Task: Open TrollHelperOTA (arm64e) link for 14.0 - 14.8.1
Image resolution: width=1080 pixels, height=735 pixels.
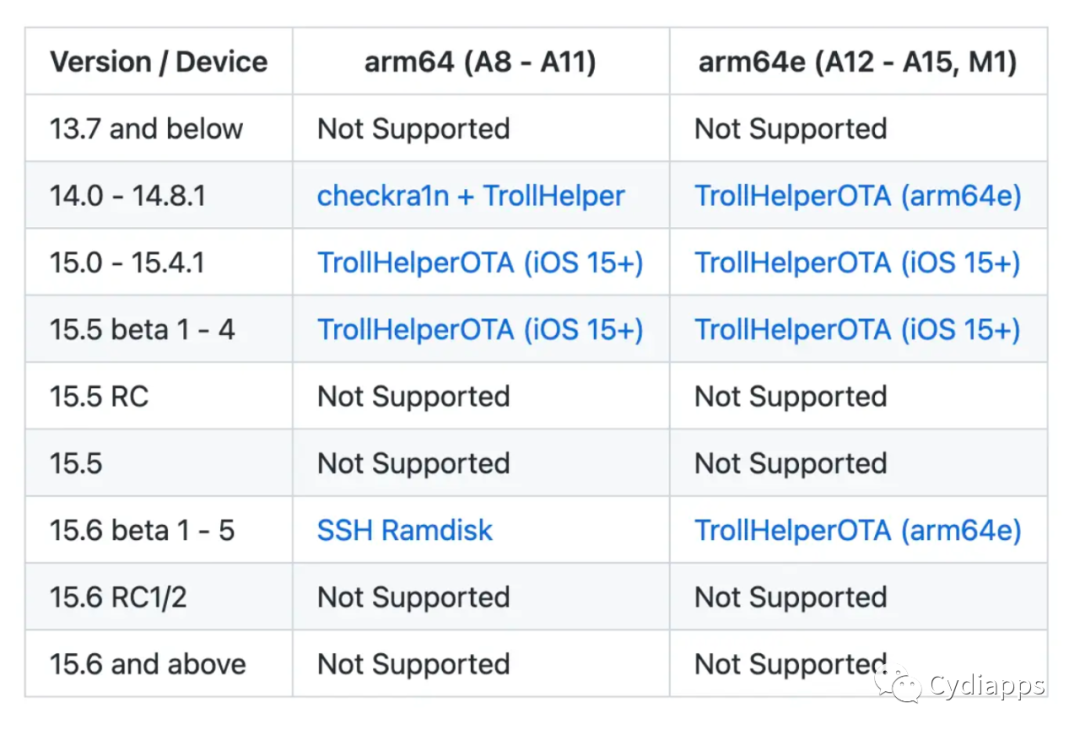Action: point(858,196)
